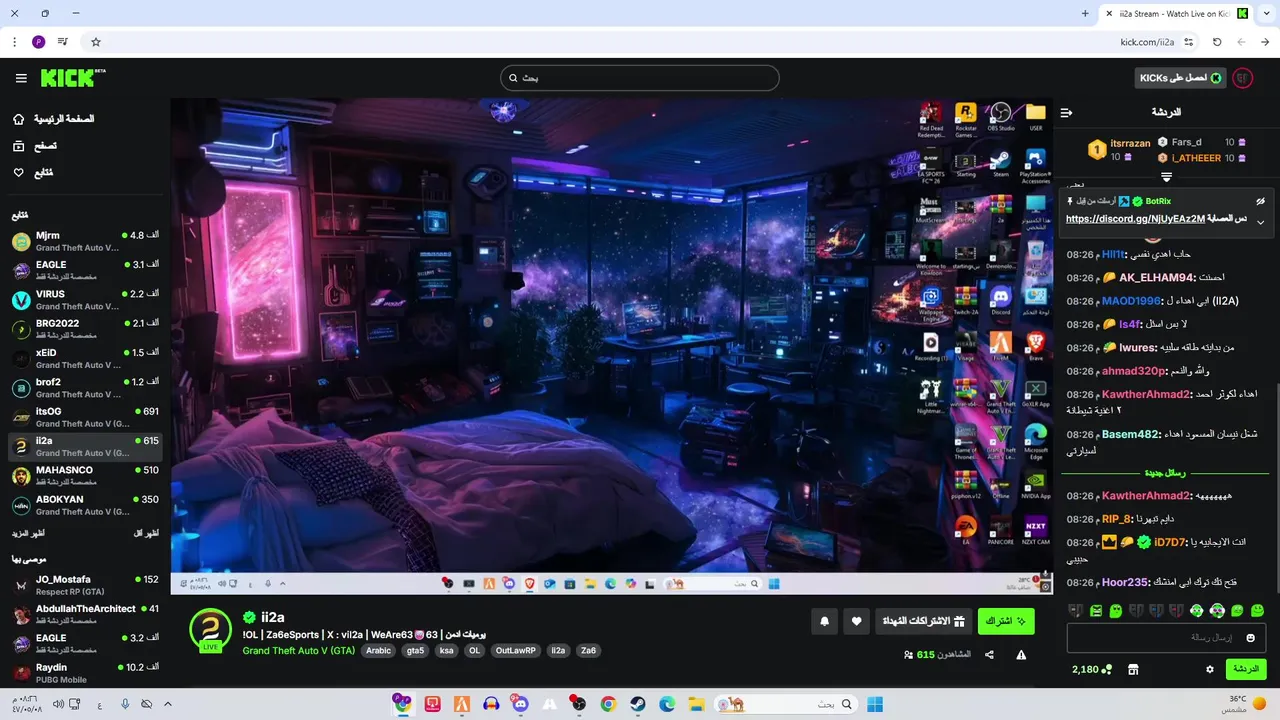1280x720 pixels.
Task: Collapse the chat panel with arrow icon
Action: 1066,112
